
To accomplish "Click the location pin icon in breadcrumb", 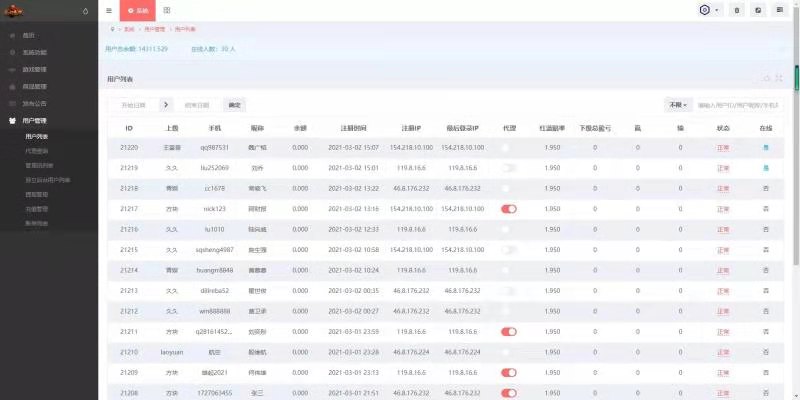I will pos(112,31).
